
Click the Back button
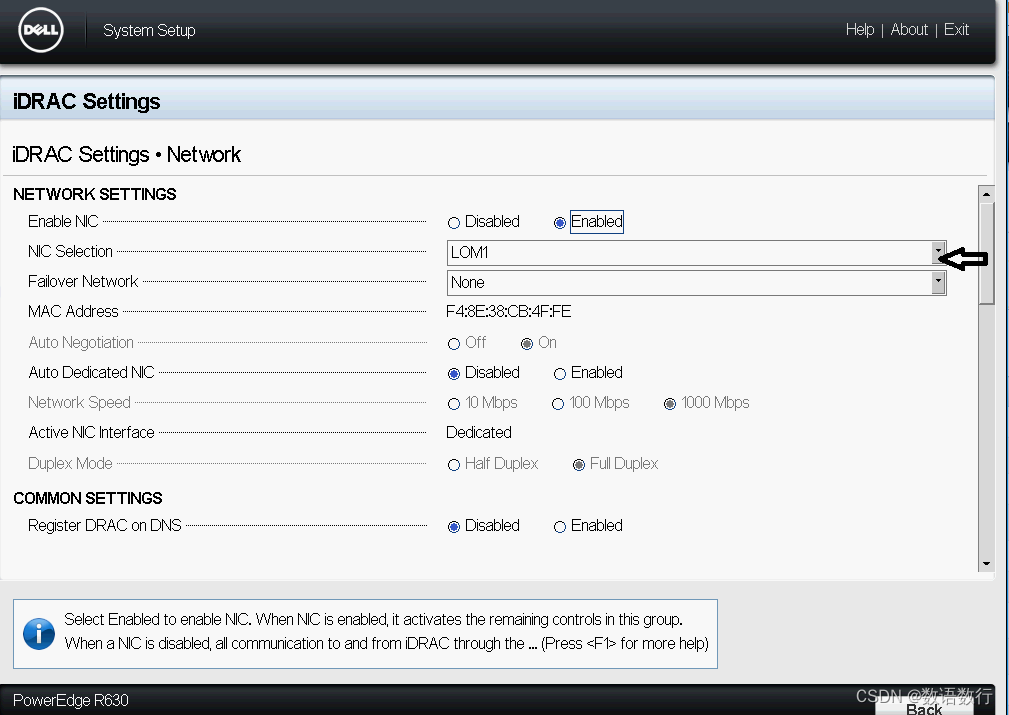(x=924, y=708)
